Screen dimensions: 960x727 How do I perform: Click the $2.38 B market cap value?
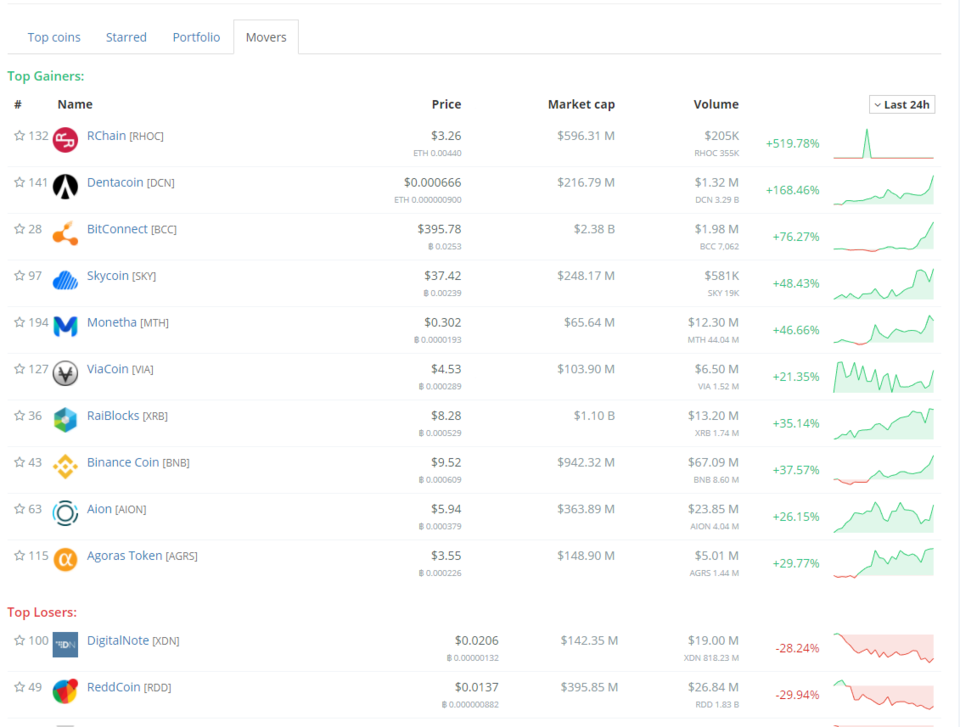tap(594, 229)
